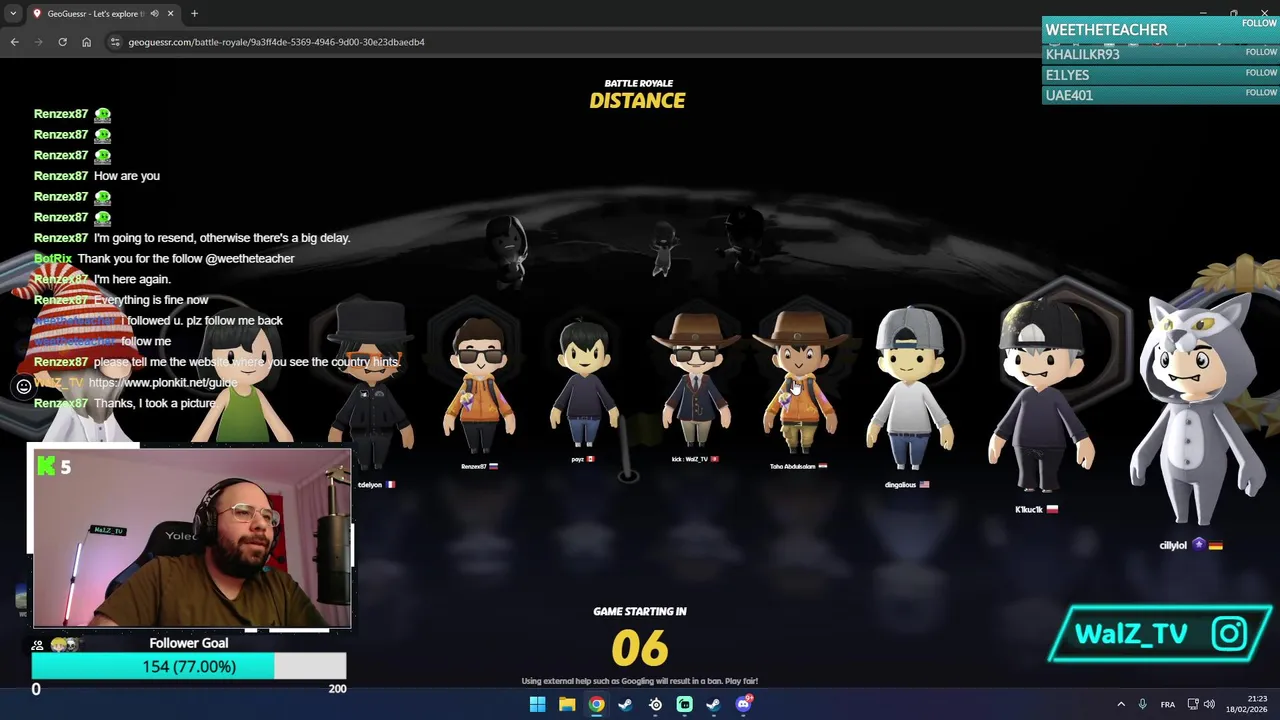Click the Follower Goal progress bar
Image resolution: width=1280 pixels, height=720 pixels.
pyautogui.click(x=189, y=666)
